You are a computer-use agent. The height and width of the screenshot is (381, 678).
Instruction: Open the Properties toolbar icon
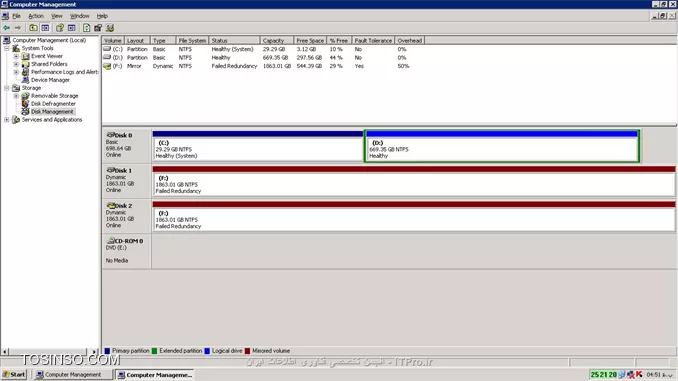pos(60,28)
